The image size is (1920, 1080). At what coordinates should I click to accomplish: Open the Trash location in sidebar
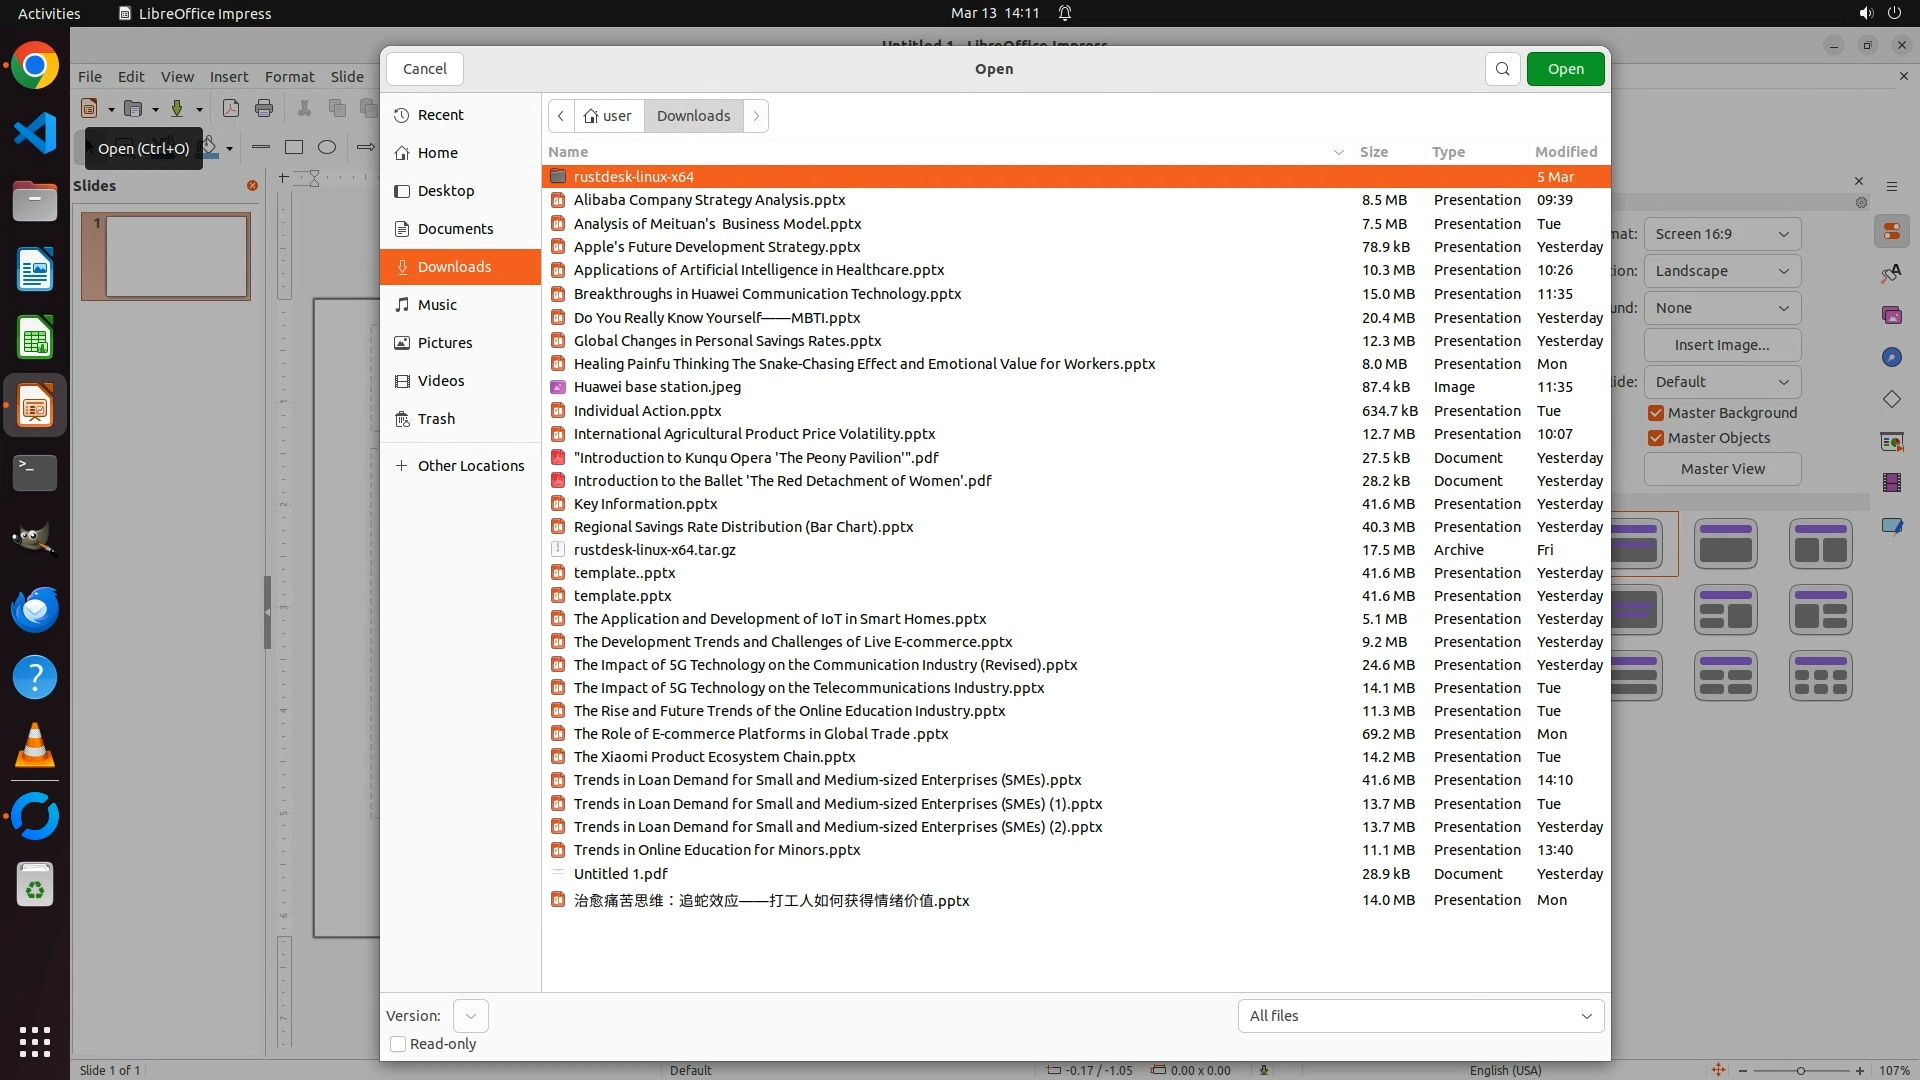coord(436,419)
